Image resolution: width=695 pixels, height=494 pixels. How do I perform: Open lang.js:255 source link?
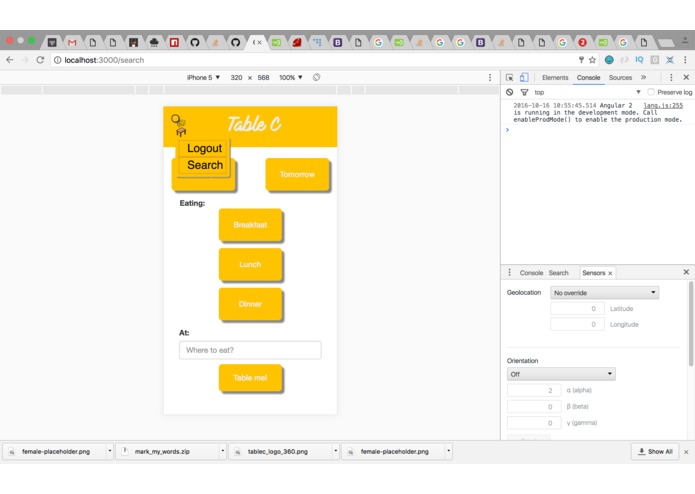[x=663, y=105]
